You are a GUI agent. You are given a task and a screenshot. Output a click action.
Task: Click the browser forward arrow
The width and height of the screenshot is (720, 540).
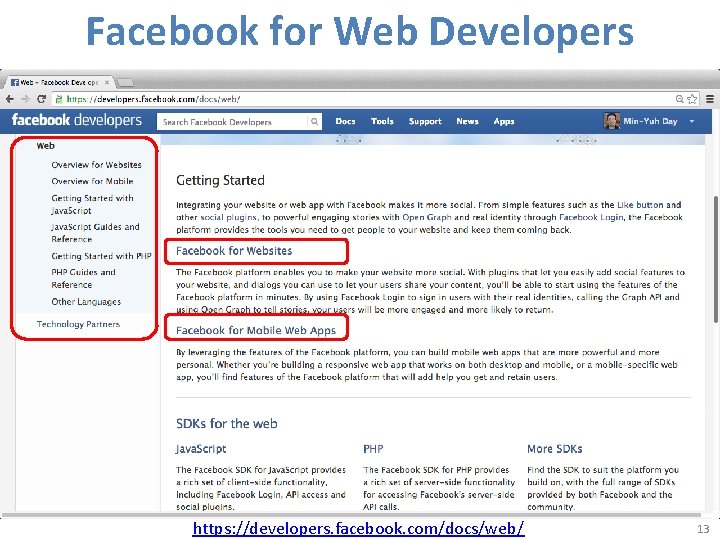26,99
